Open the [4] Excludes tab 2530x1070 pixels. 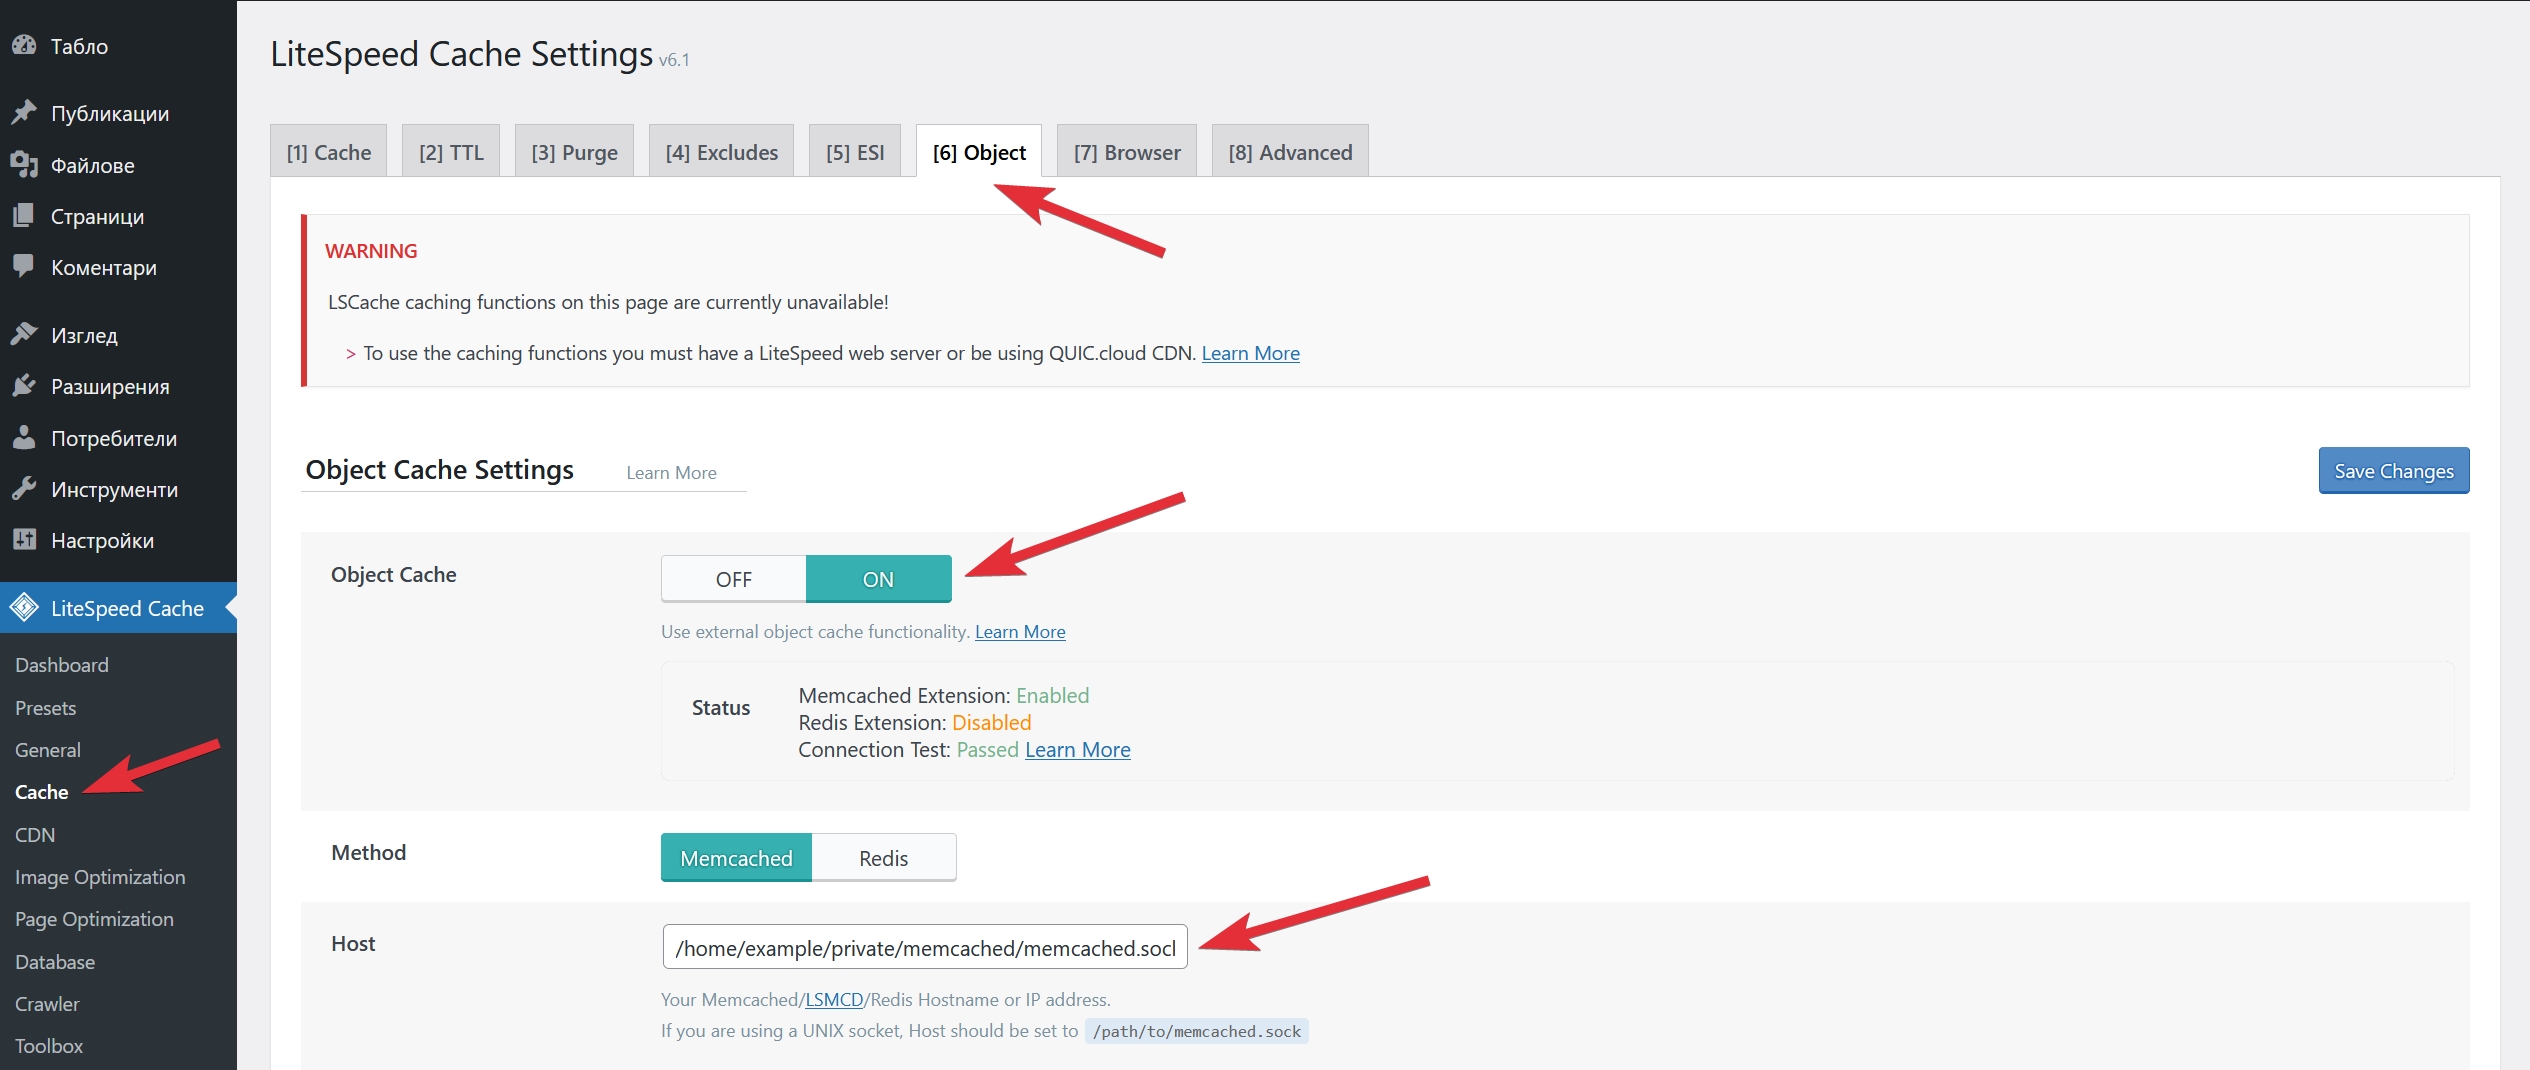[721, 152]
